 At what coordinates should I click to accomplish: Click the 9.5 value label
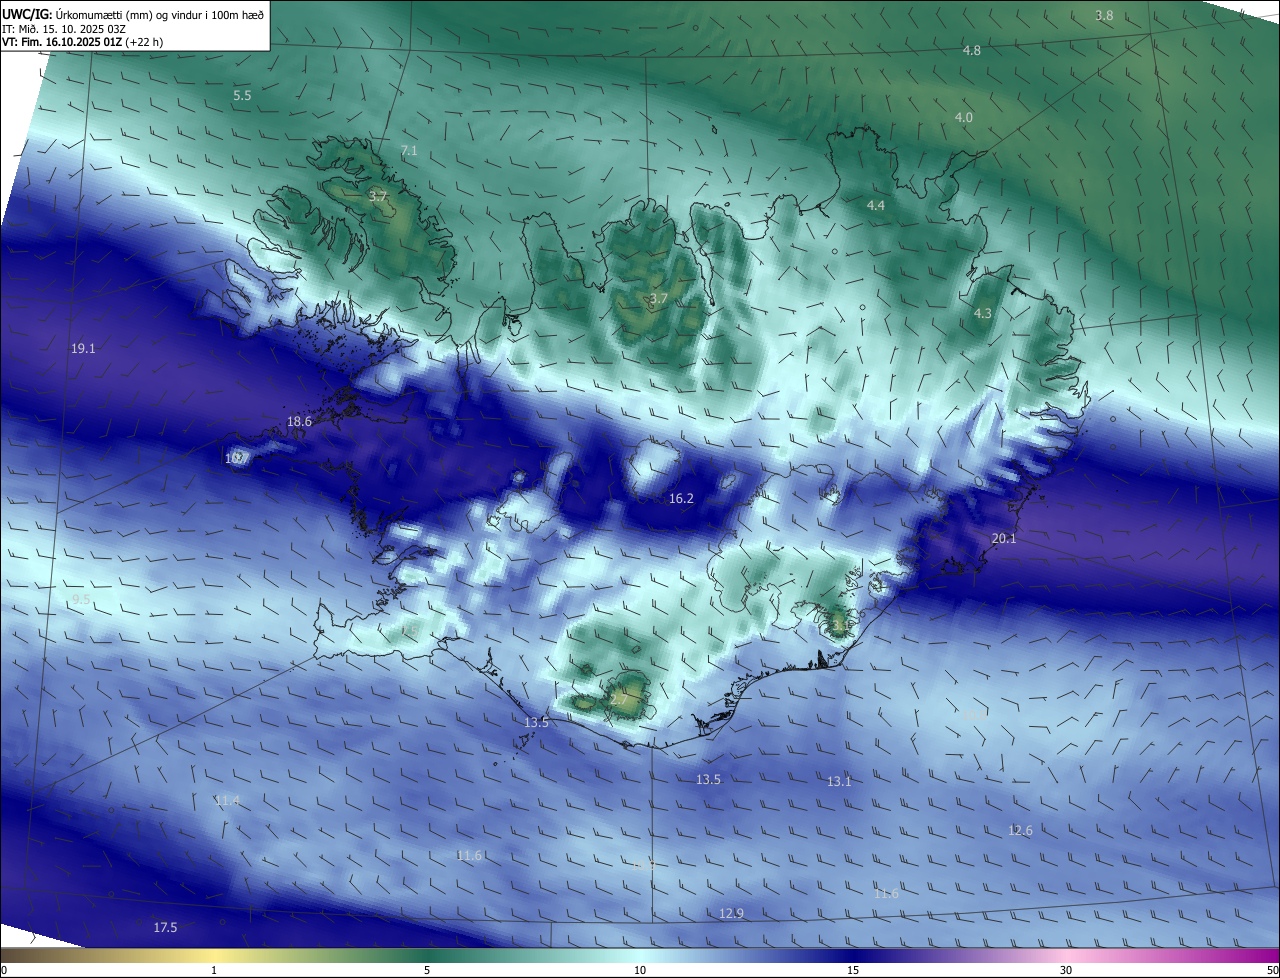pos(81,599)
